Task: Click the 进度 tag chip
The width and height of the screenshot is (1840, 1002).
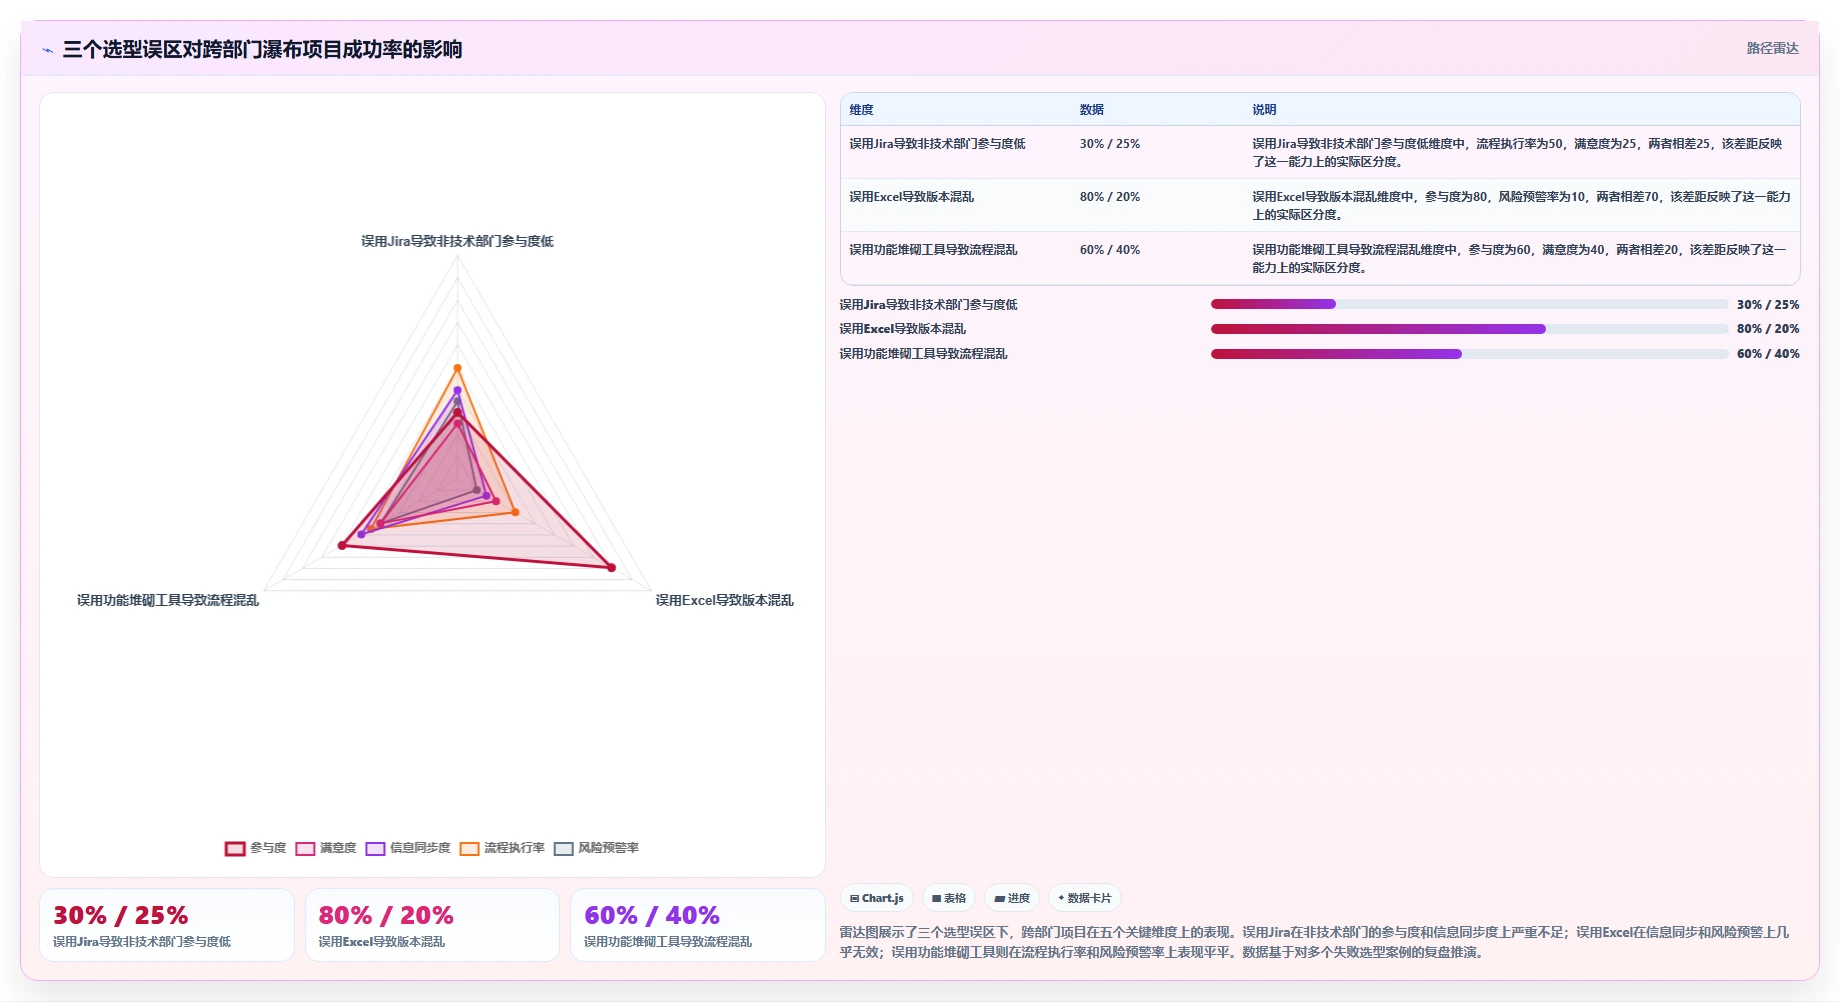Action: tap(1012, 898)
